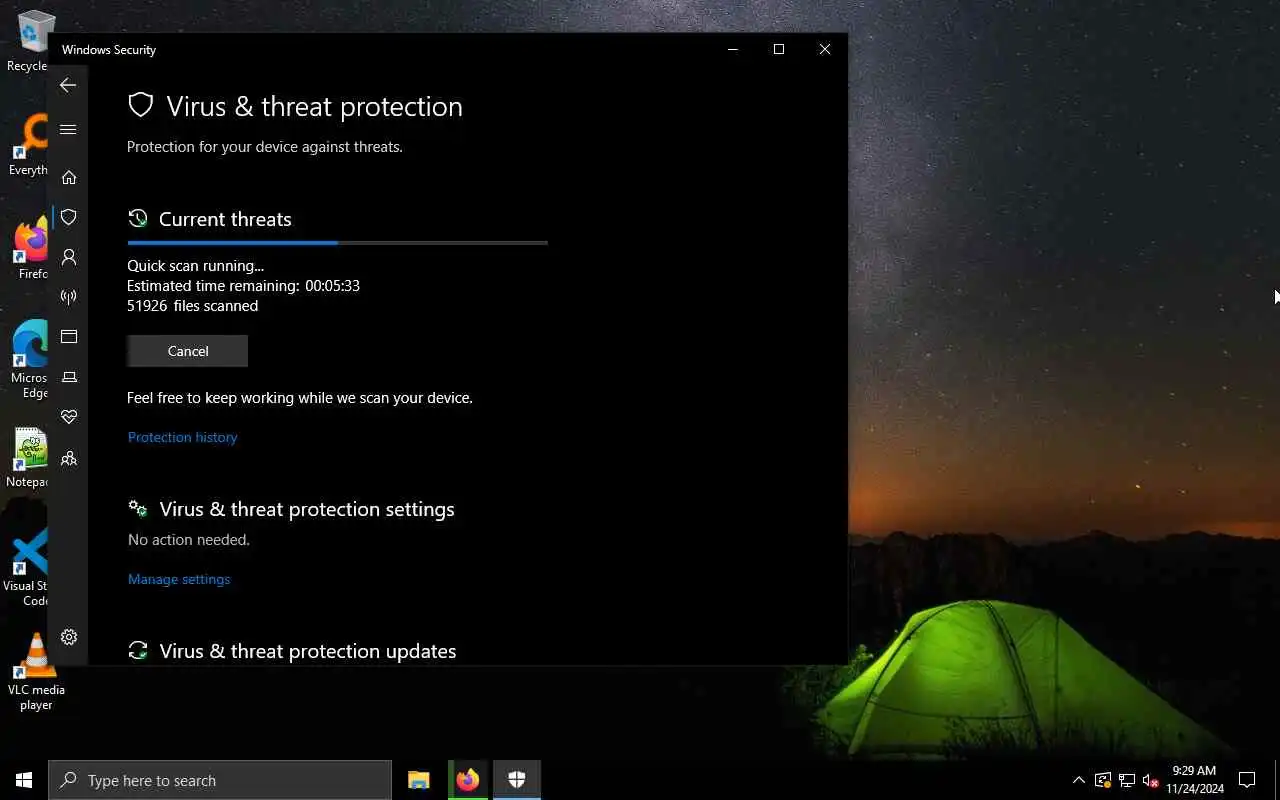
Task: Click the Windows Security taskbar icon
Action: [517, 780]
